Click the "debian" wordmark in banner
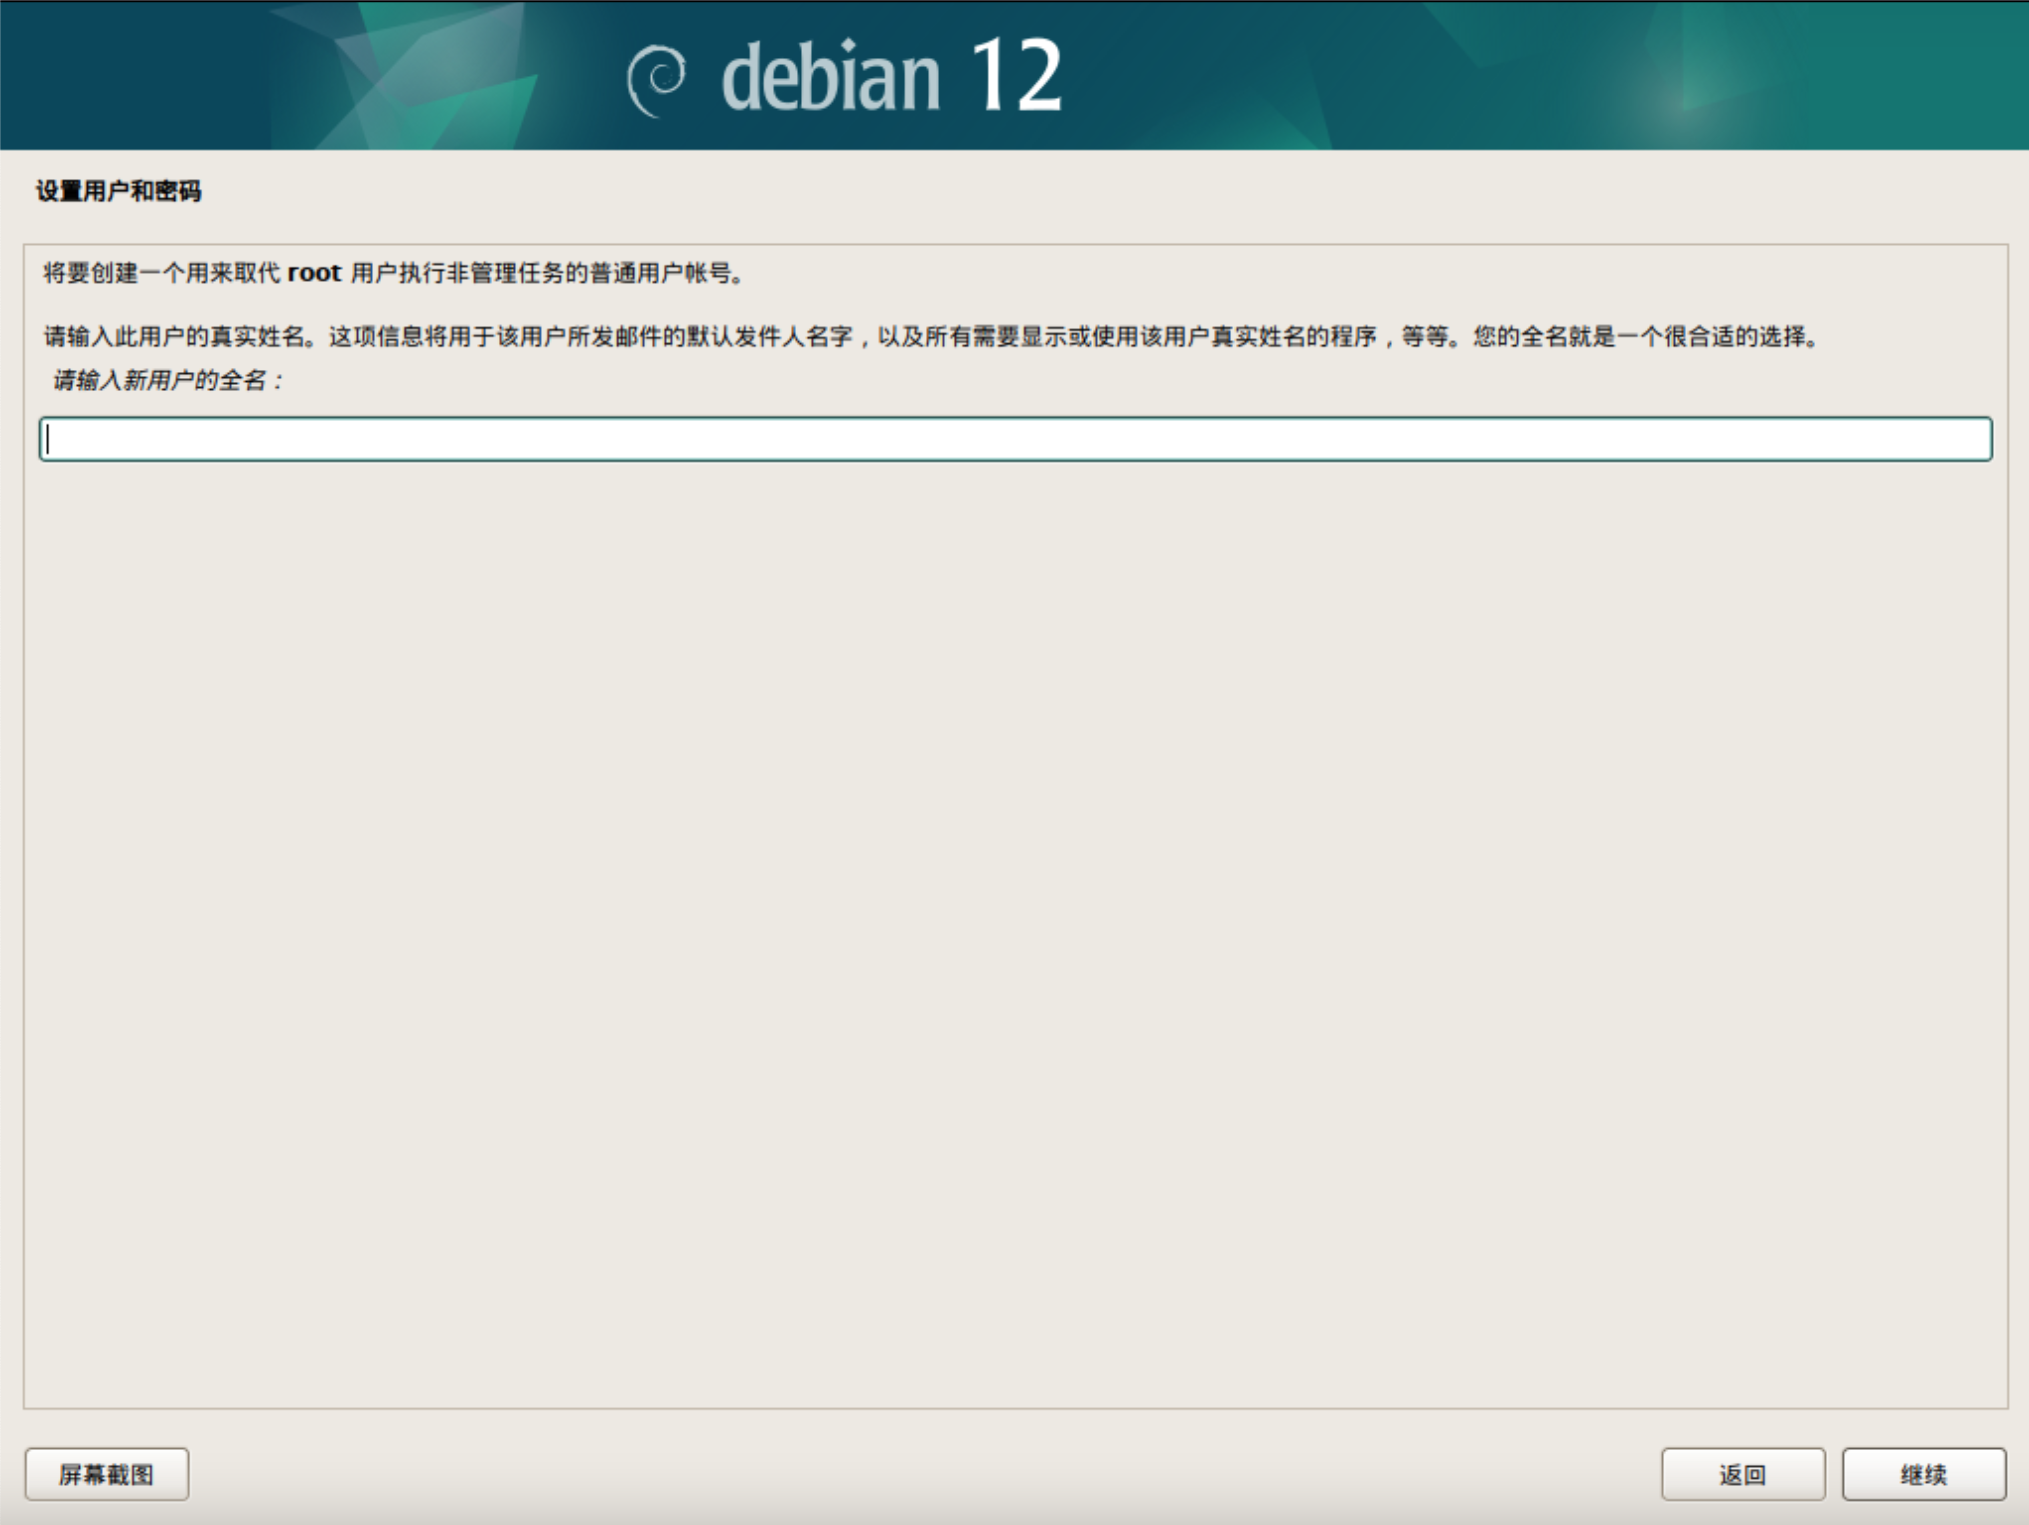 (830, 78)
